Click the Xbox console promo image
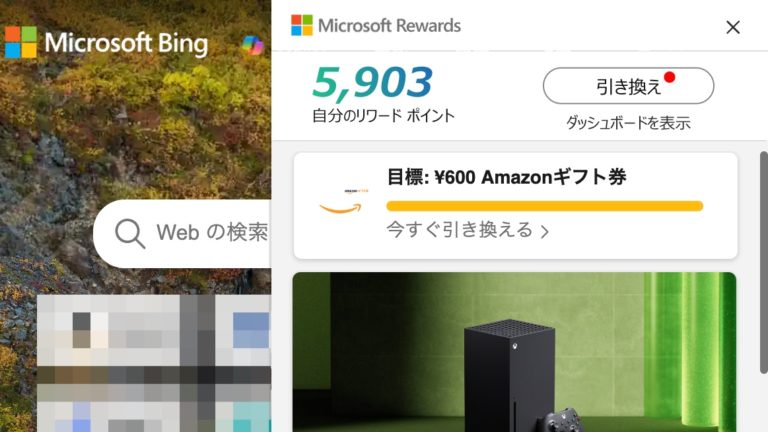This screenshot has width=768, height=432. point(514,352)
